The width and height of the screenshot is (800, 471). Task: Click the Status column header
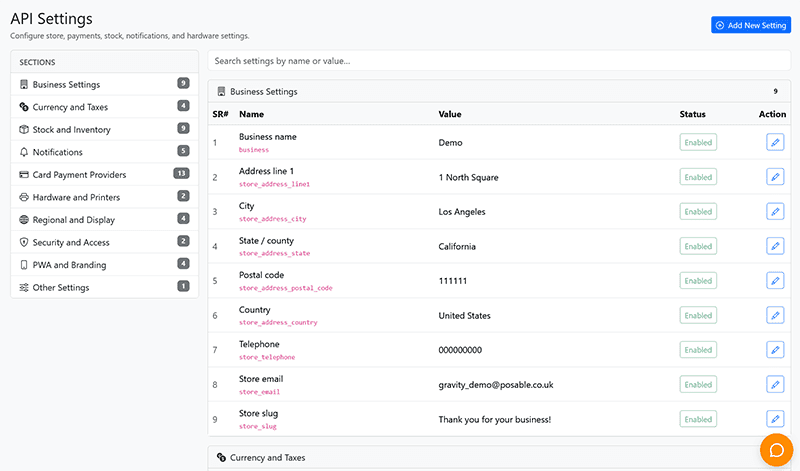click(x=692, y=114)
